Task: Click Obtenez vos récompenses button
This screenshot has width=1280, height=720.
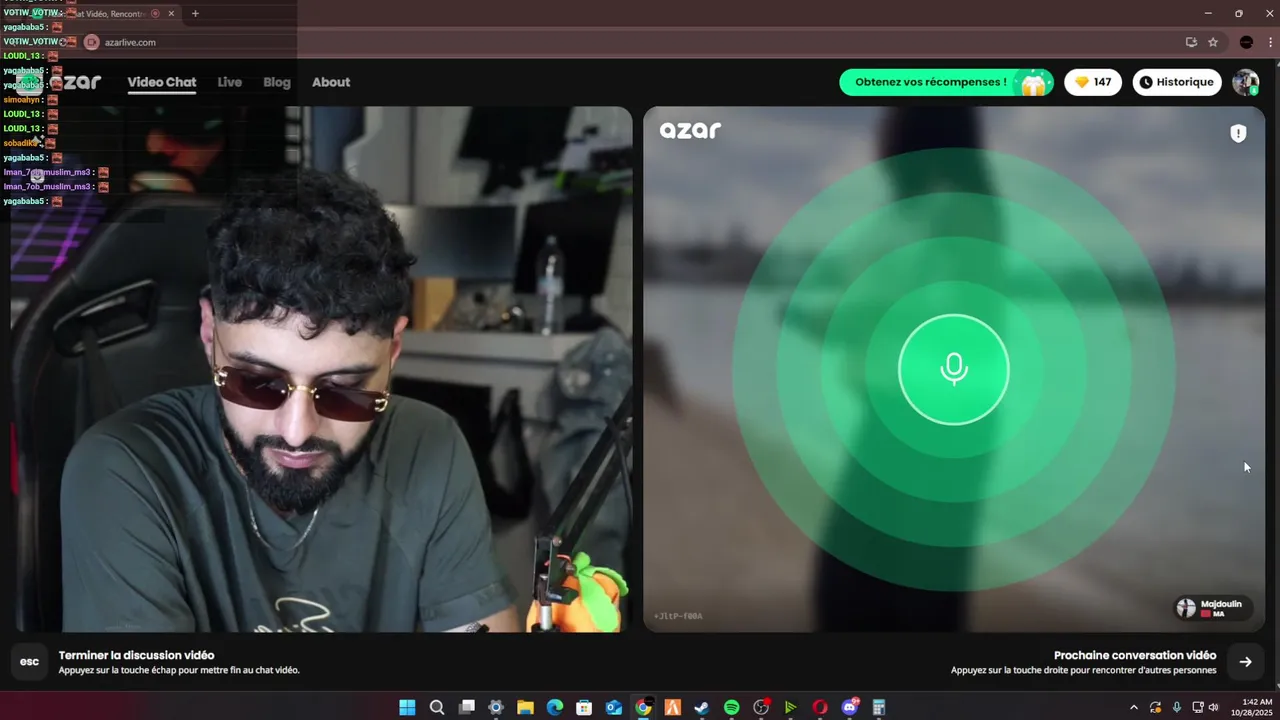Action: (x=946, y=82)
